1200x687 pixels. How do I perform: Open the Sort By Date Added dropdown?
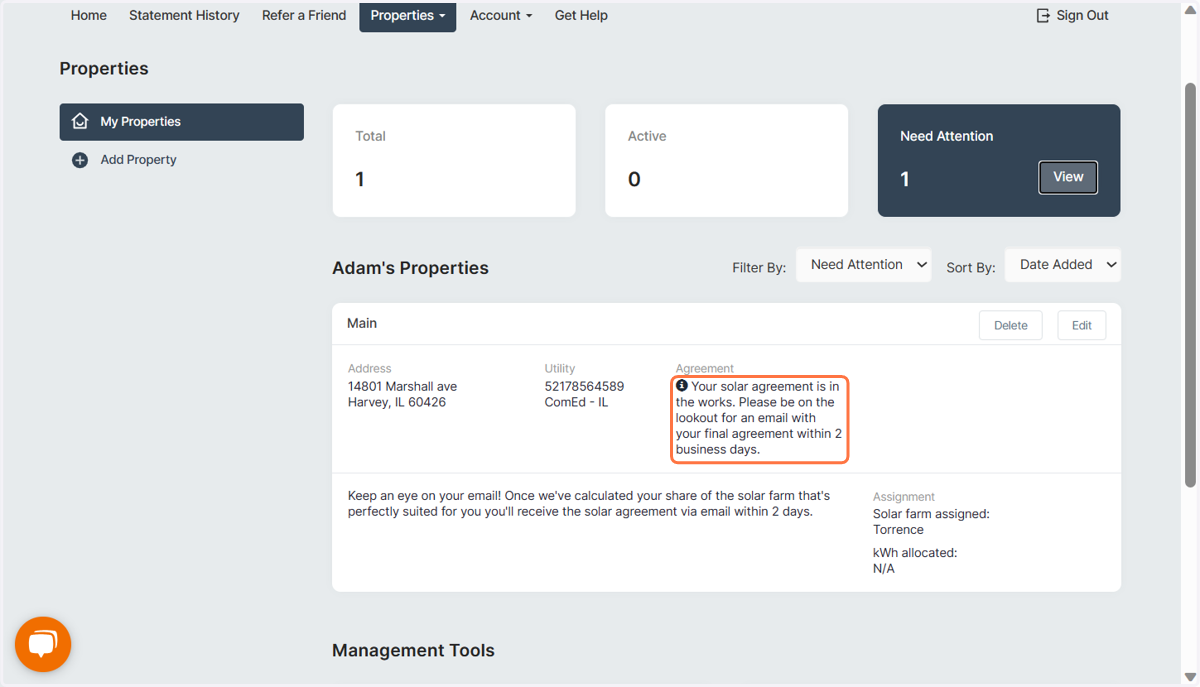[x=1063, y=265]
